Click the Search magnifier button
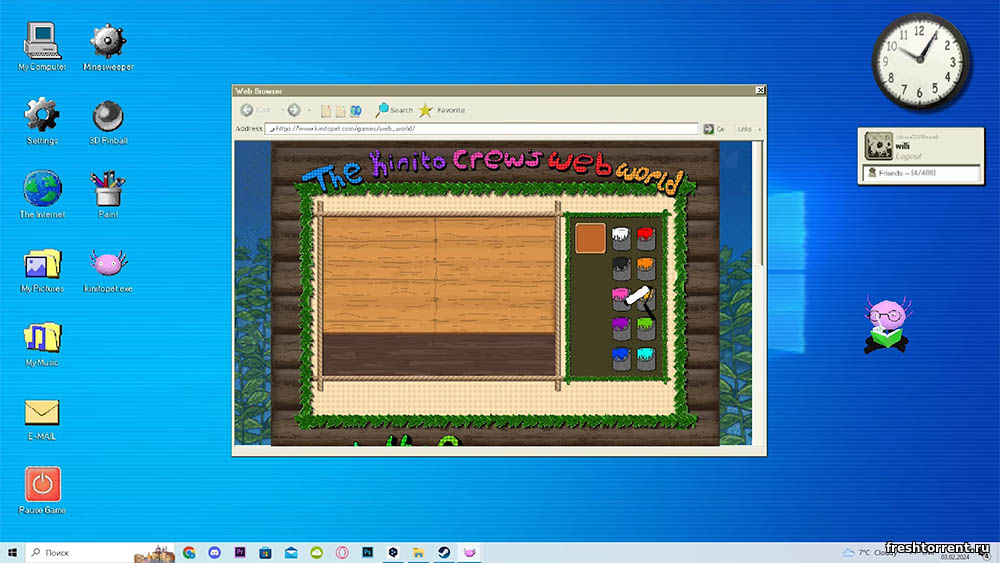Image resolution: width=1000 pixels, height=563 pixels. [394, 110]
